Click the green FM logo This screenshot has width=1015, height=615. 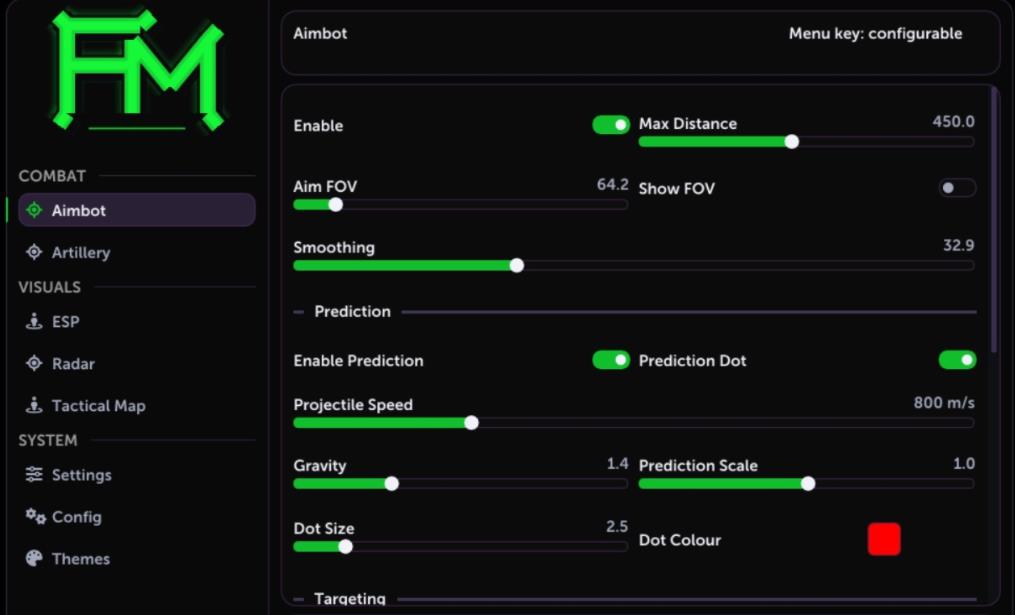point(137,69)
